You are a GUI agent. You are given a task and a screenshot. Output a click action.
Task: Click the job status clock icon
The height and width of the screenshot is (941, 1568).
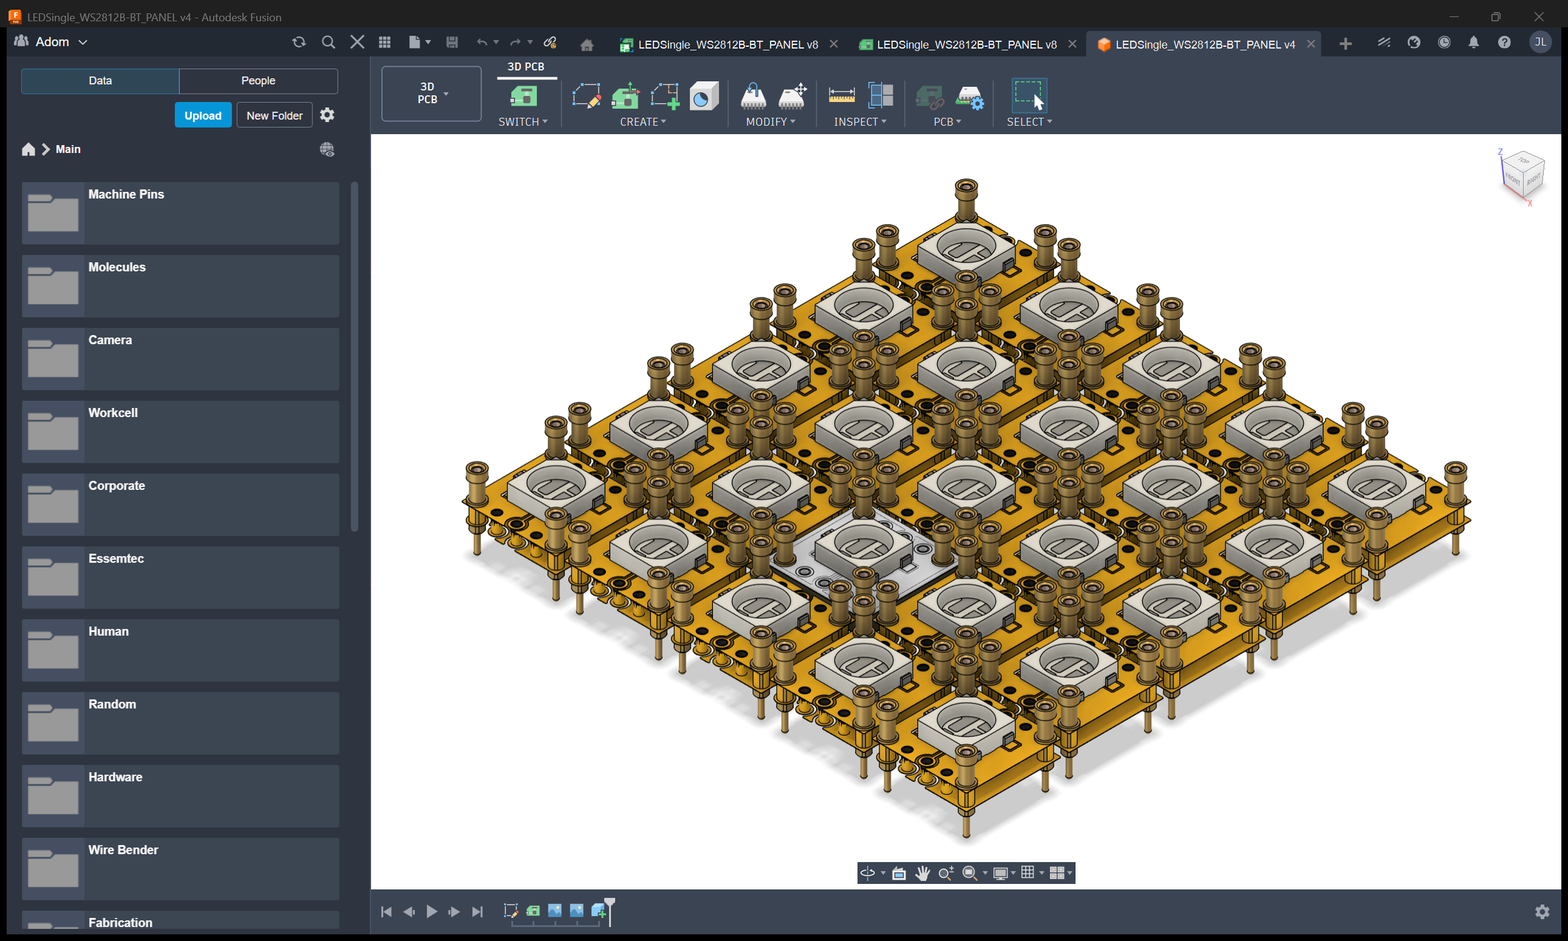[x=1444, y=42]
